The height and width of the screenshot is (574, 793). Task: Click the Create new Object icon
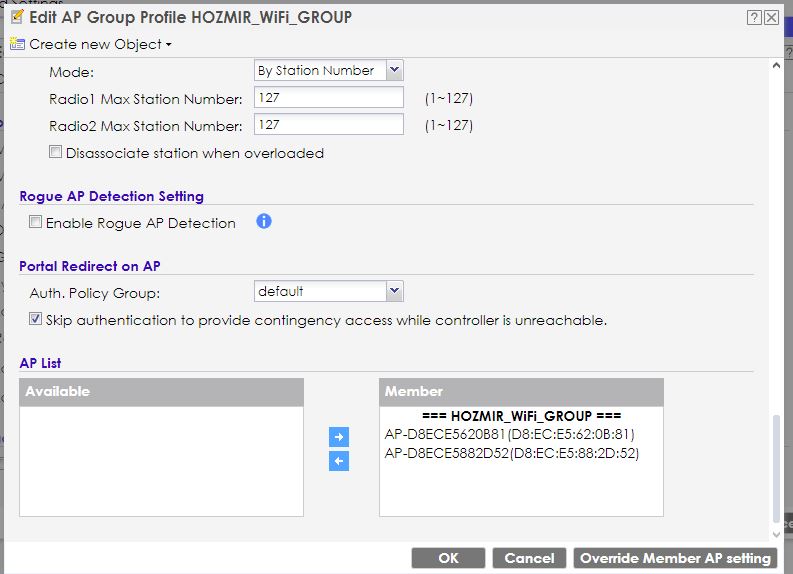[17, 44]
